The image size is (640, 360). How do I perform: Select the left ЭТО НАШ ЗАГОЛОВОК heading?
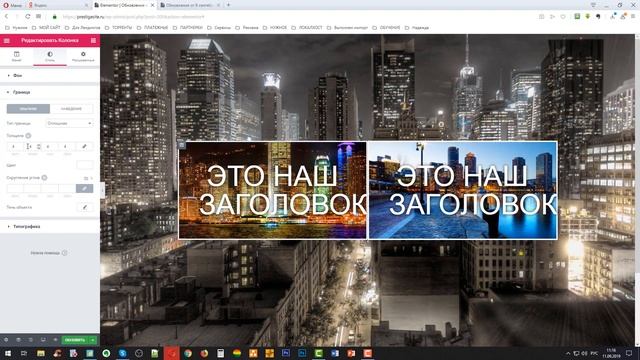[282, 190]
